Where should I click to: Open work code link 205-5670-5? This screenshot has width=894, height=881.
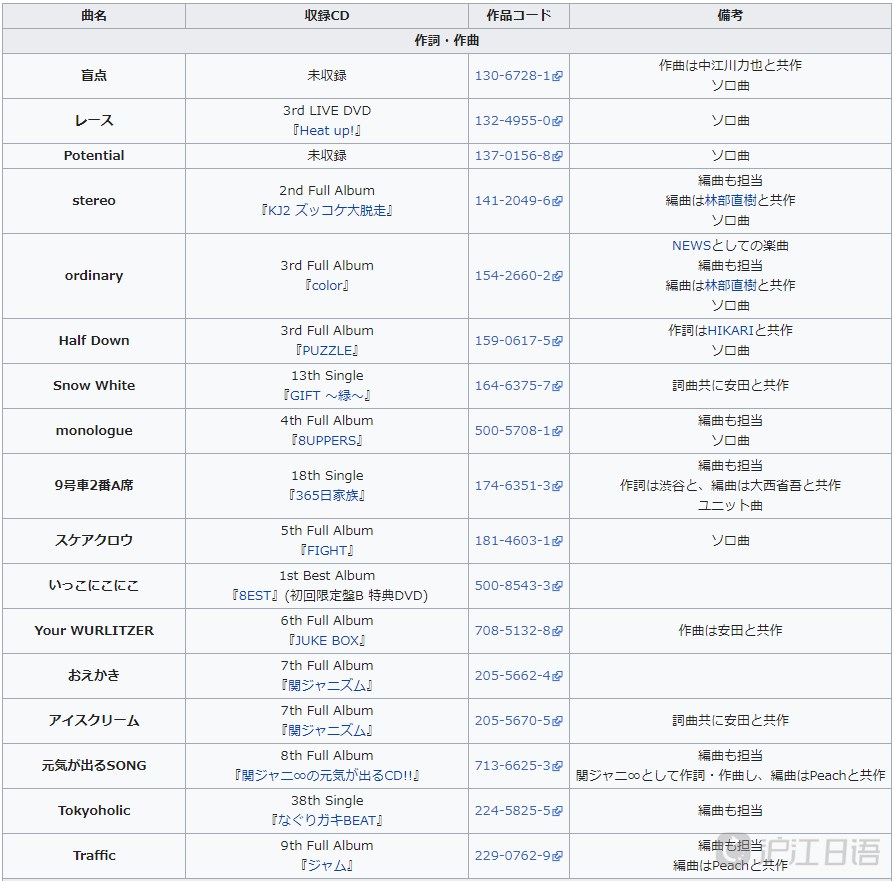click(x=518, y=721)
